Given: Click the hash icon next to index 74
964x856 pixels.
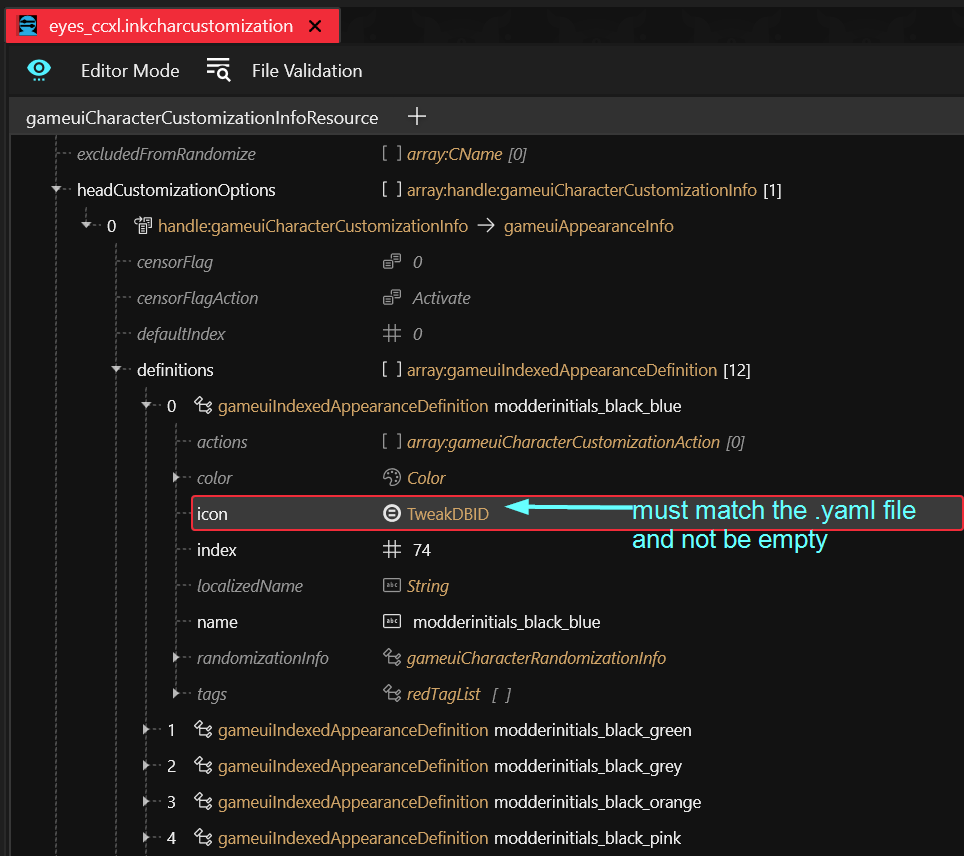Looking at the screenshot, I should tap(392, 550).
